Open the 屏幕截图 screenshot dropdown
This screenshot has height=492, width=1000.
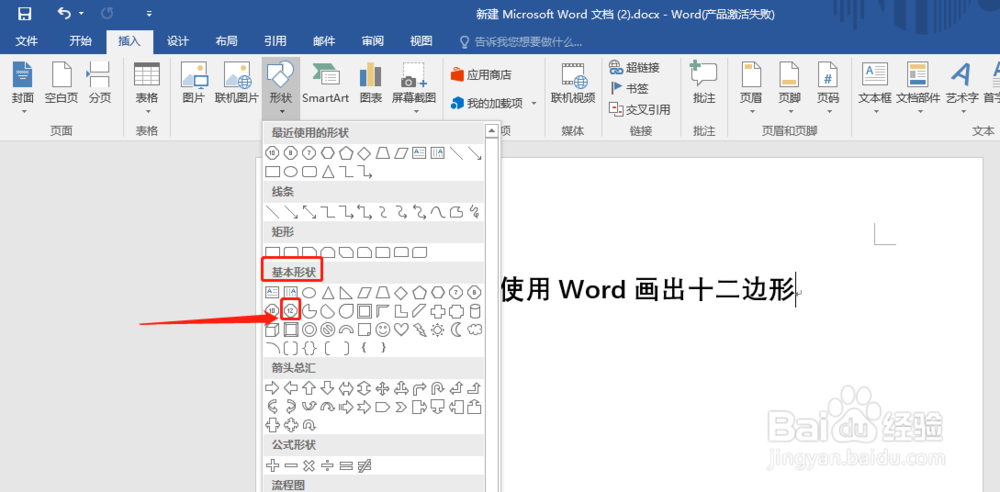[414, 112]
